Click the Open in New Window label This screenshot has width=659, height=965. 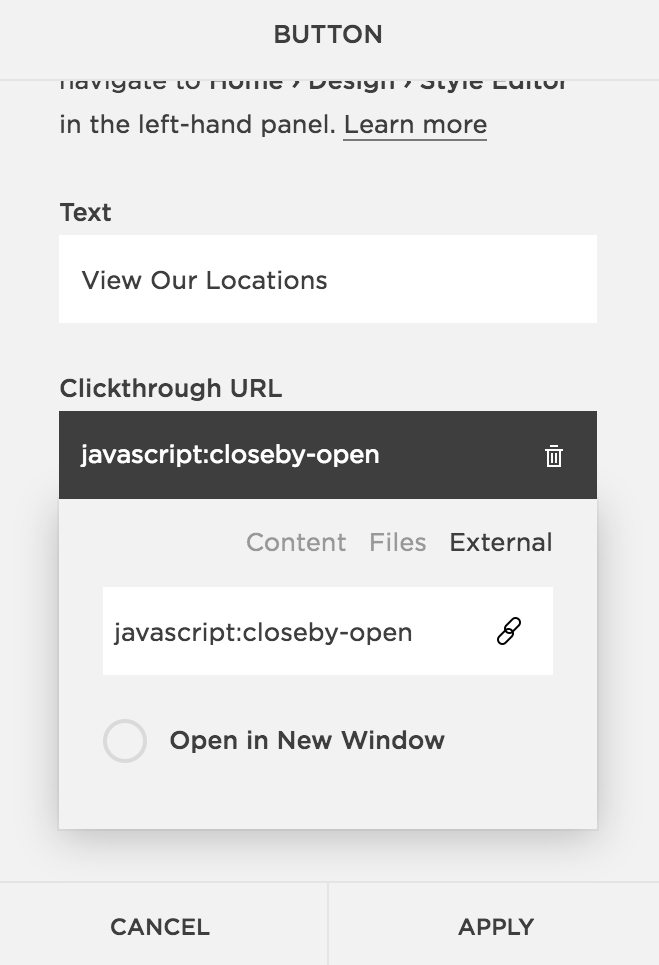(306, 740)
